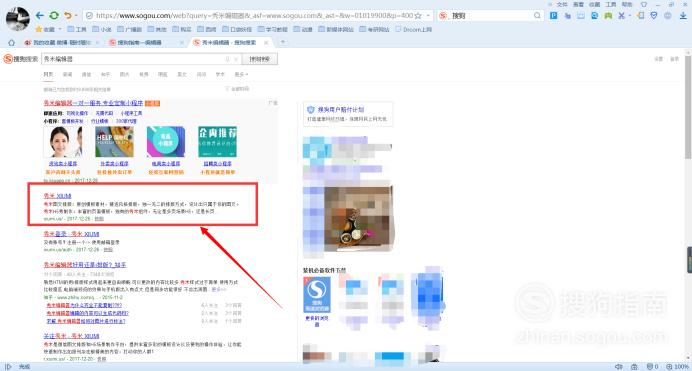The height and width of the screenshot is (371, 692).
Task: Click the scissors screenshot toolbar icon
Action: tap(622, 15)
